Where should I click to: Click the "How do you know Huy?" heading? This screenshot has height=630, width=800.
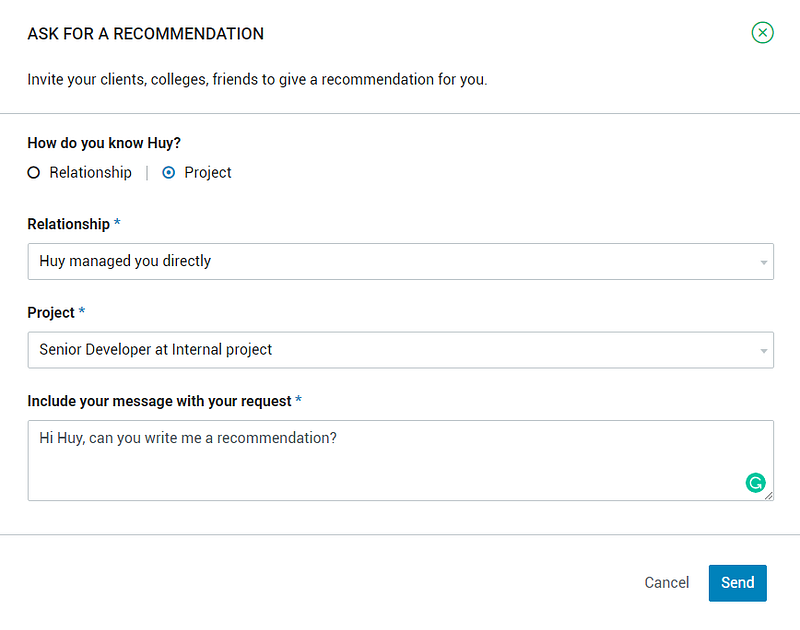(x=104, y=143)
